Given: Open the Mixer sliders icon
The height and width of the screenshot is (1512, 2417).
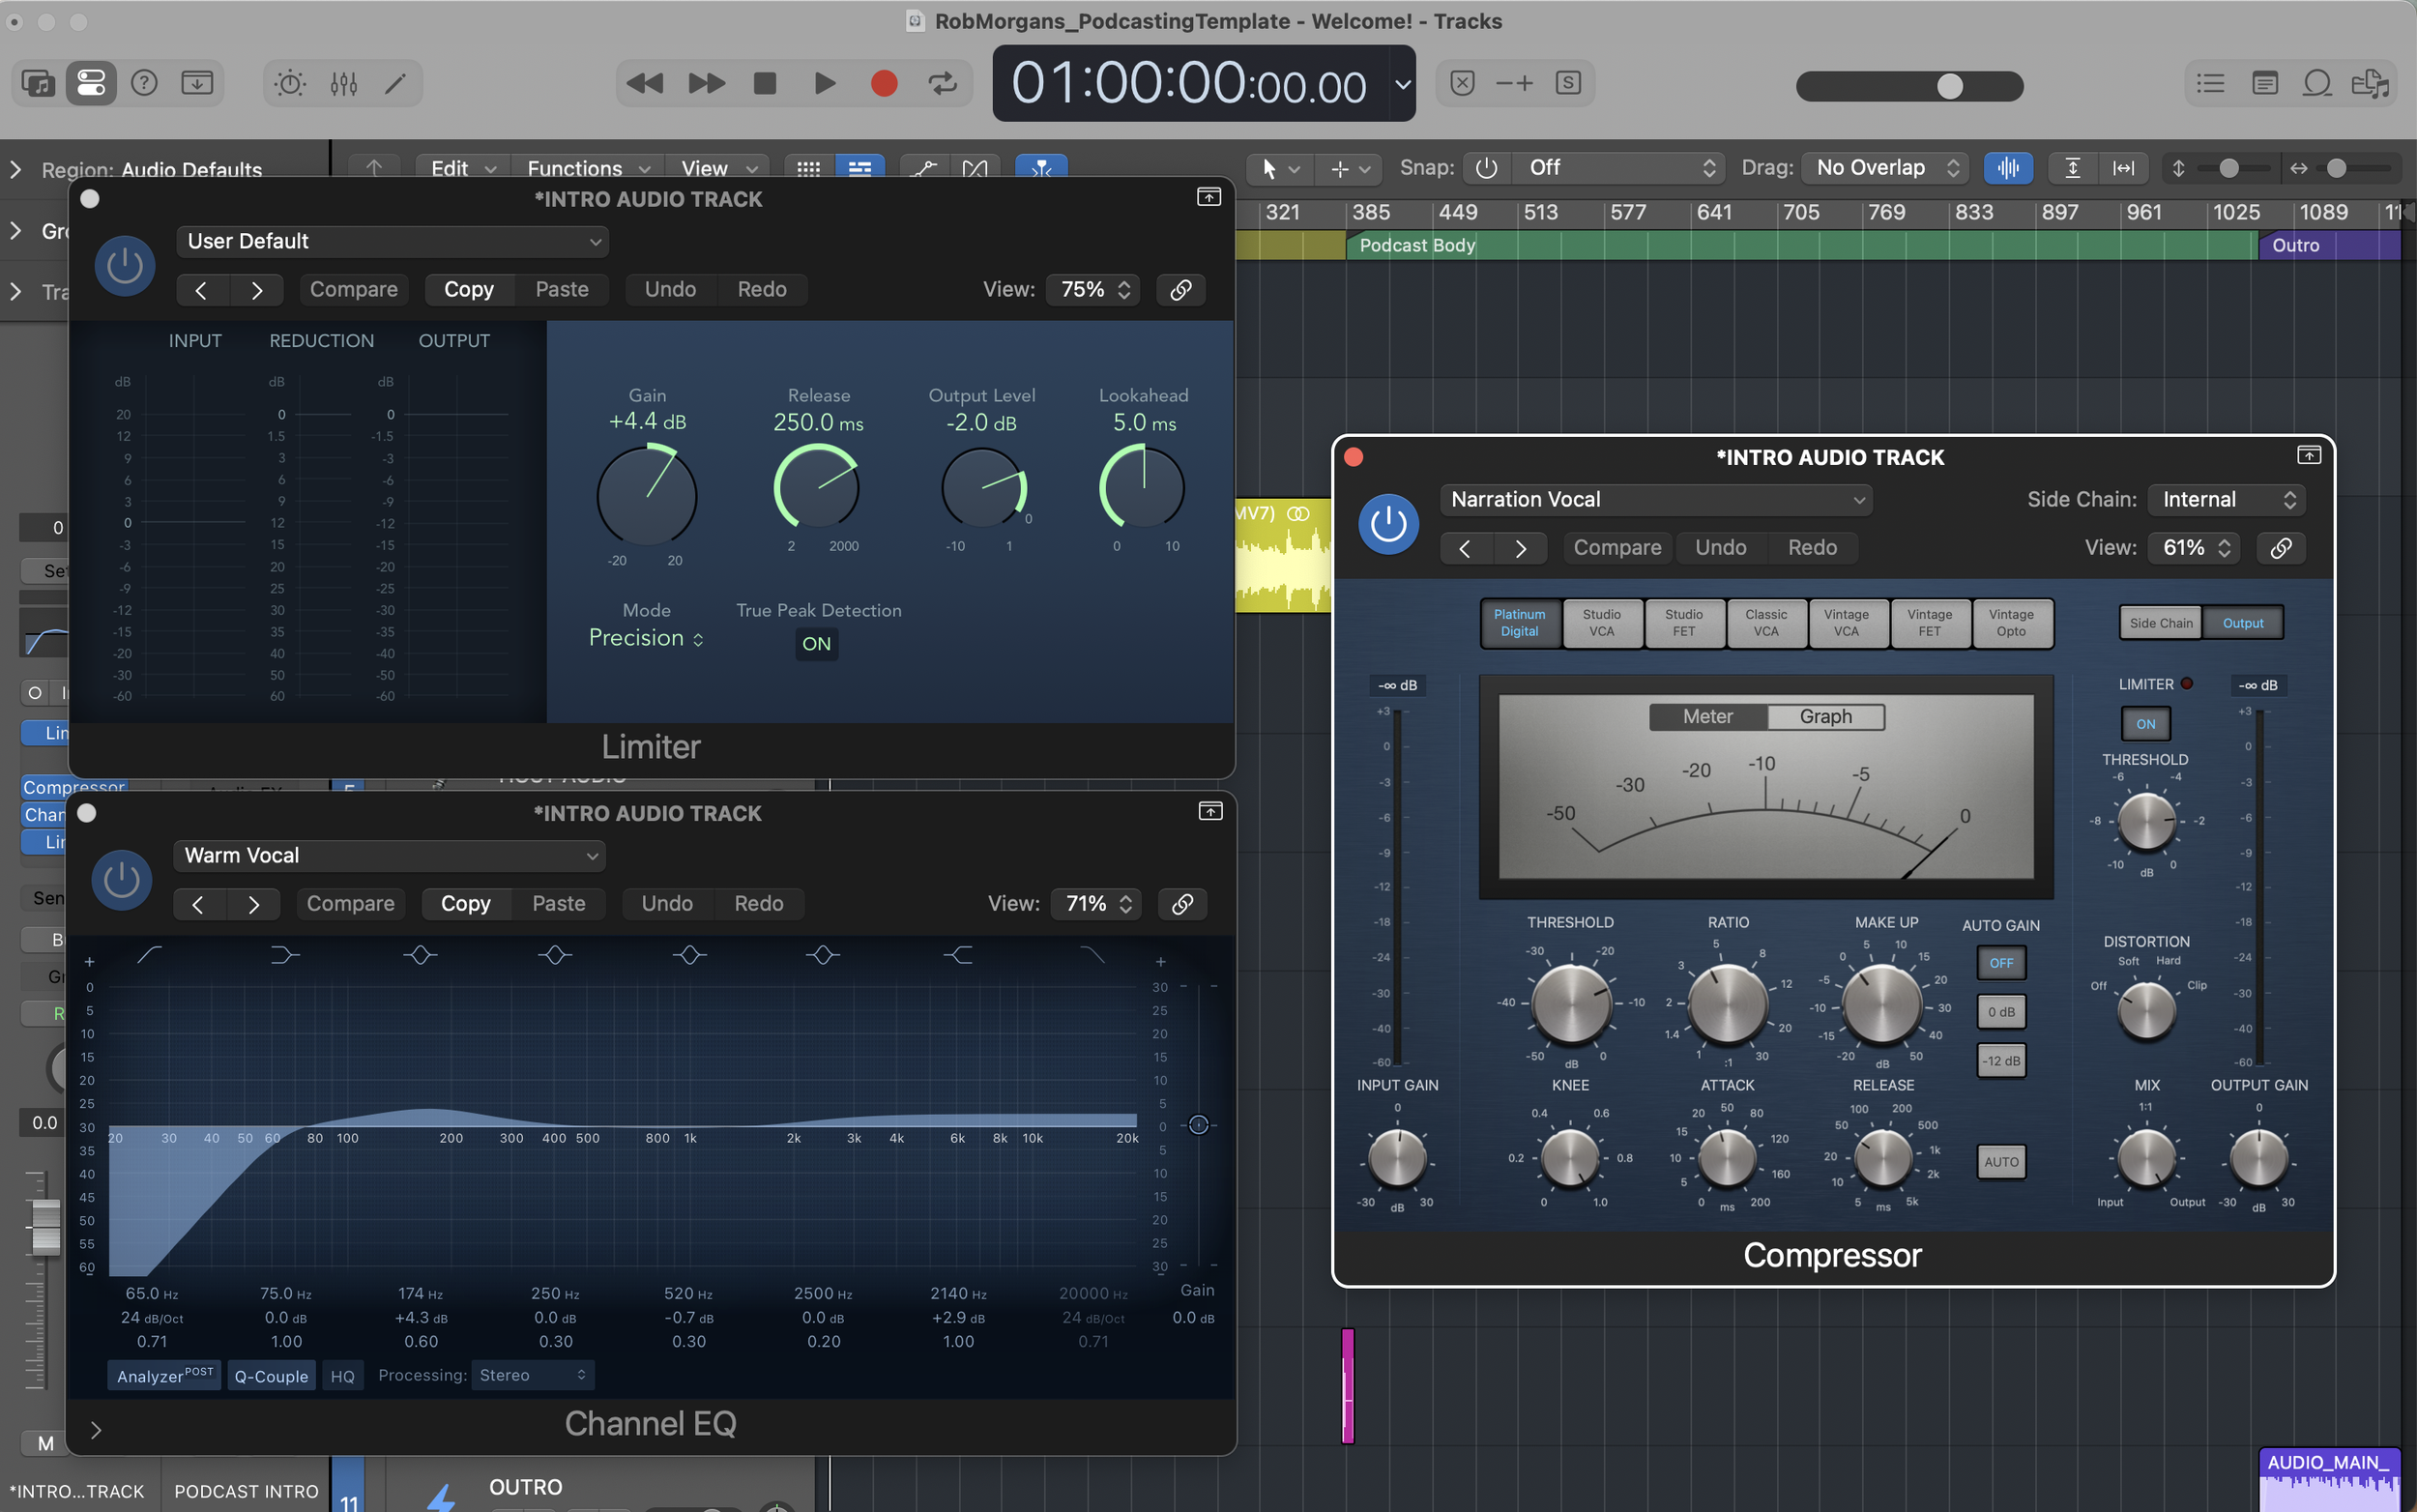Looking at the screenshot, I should coord(344,83).
